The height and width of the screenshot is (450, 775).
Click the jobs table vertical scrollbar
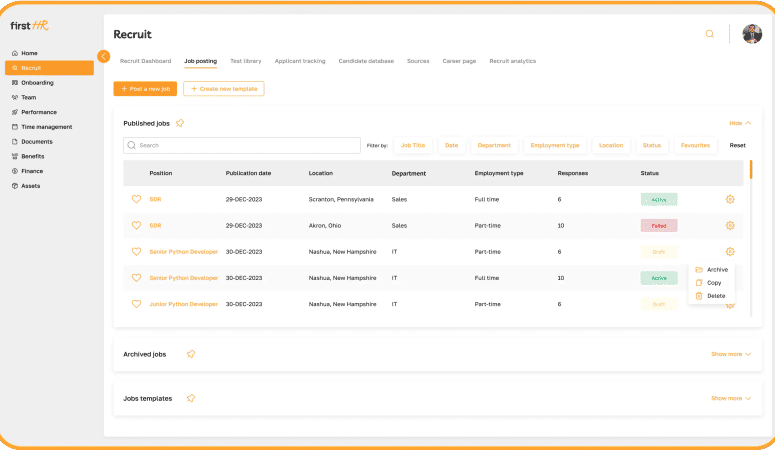click(x=751, y=170)
